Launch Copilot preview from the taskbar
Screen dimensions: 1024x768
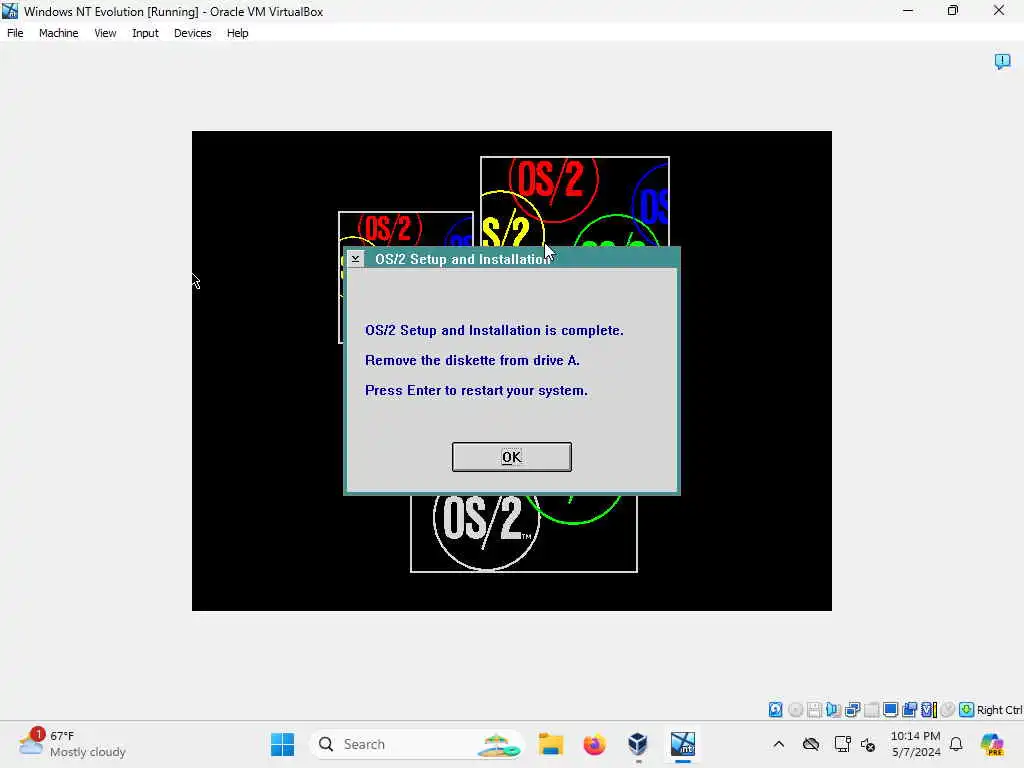(992, 744)
